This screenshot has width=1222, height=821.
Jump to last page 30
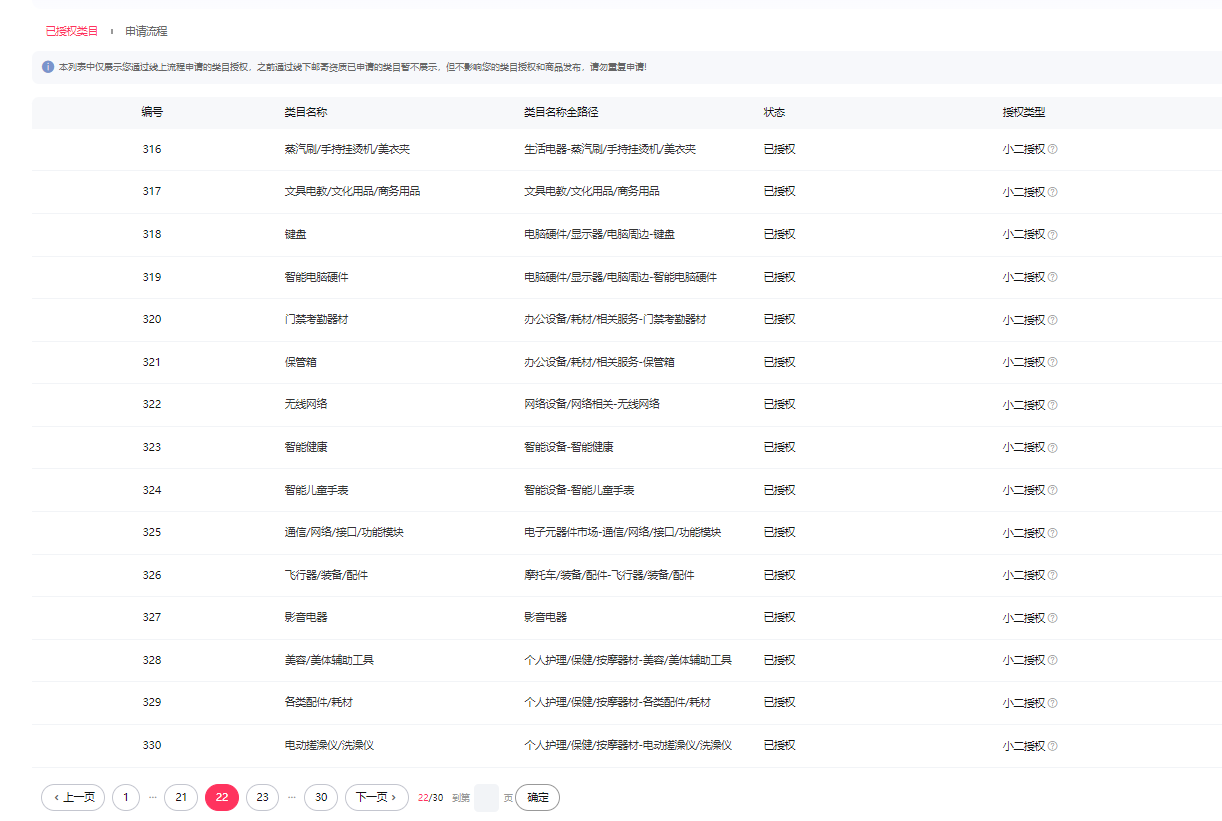pyautogui.click(x=321, y=797)
